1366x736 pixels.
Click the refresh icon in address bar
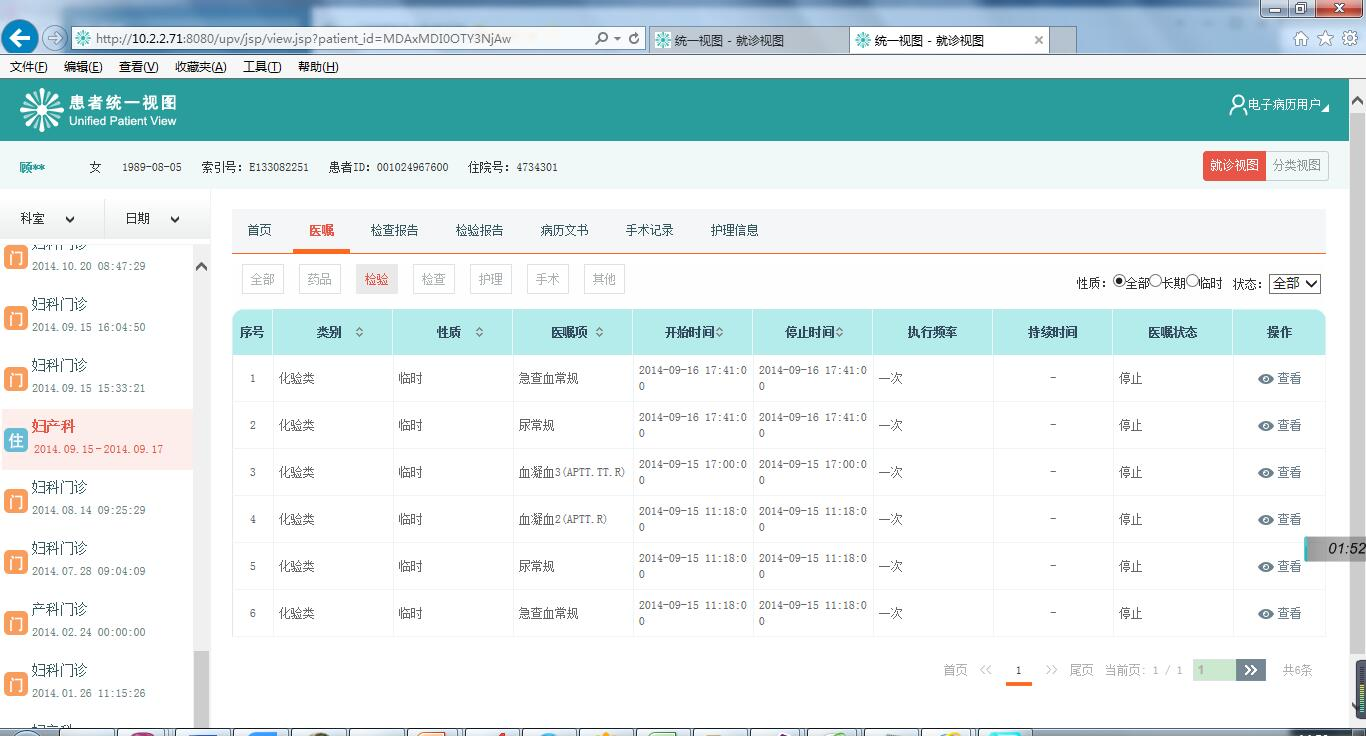[634, 39]
